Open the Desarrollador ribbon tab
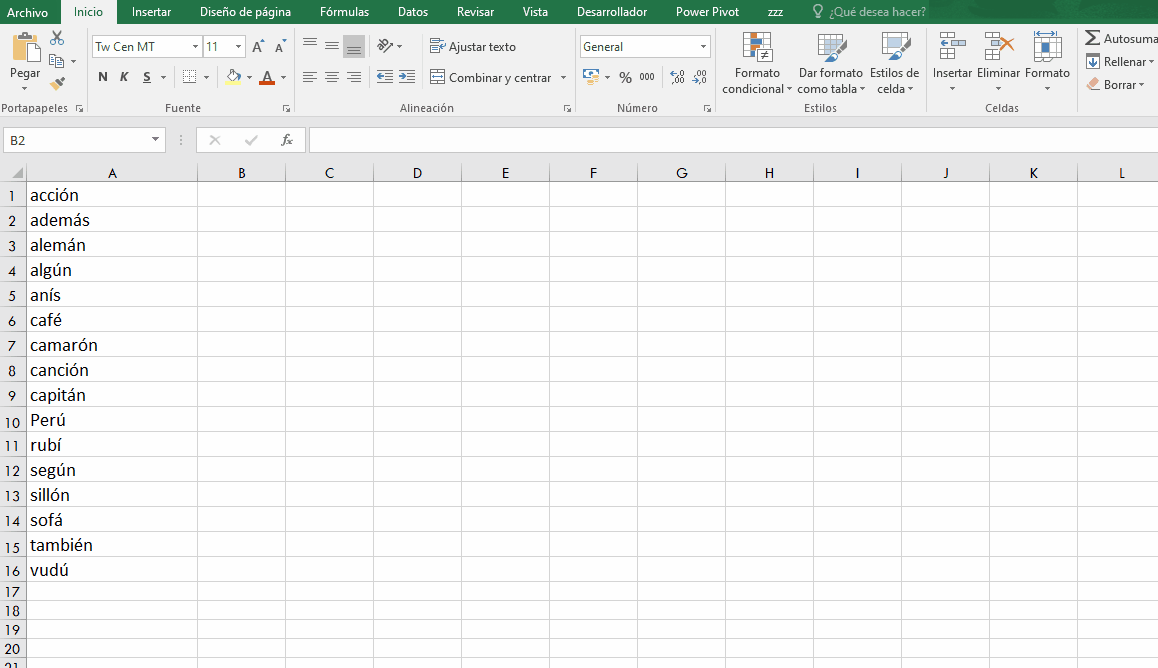1158x668 pixels. (x=612, y=12)
